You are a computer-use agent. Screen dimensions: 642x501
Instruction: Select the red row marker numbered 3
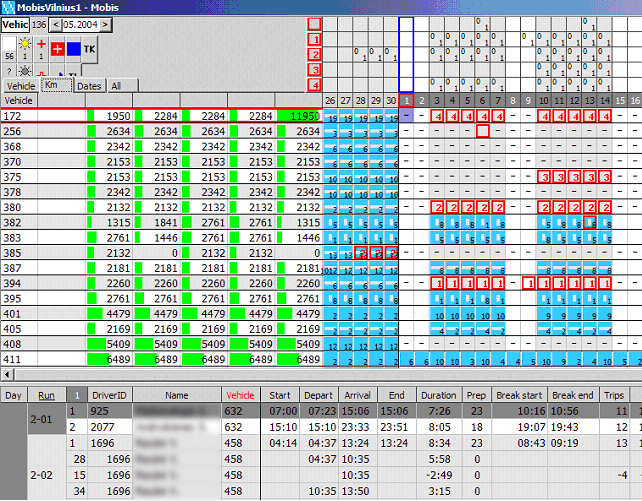[314, 70]
